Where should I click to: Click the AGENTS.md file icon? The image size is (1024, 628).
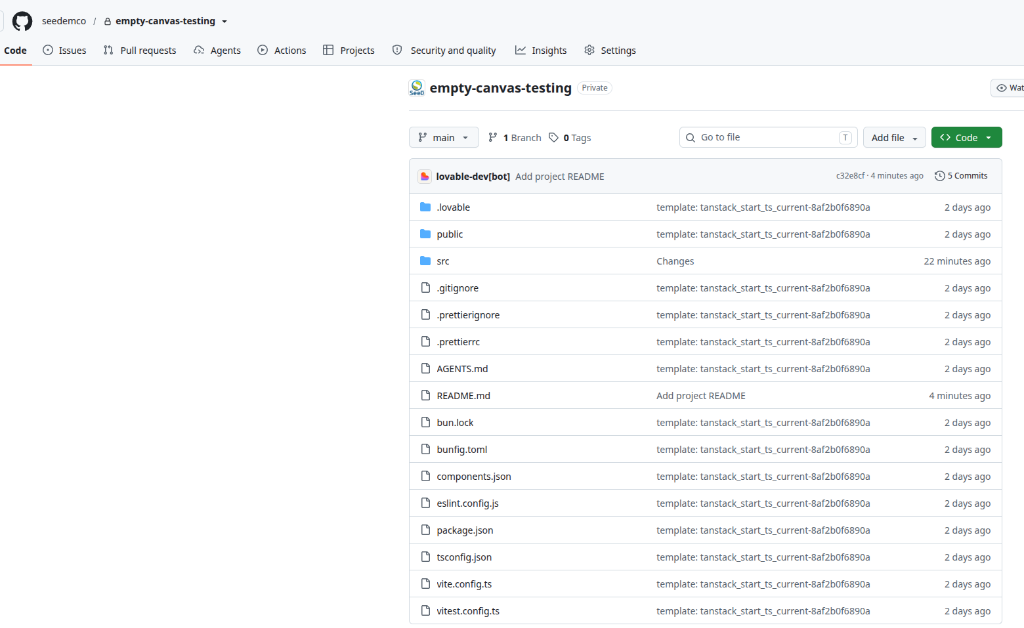pos(425,368)
